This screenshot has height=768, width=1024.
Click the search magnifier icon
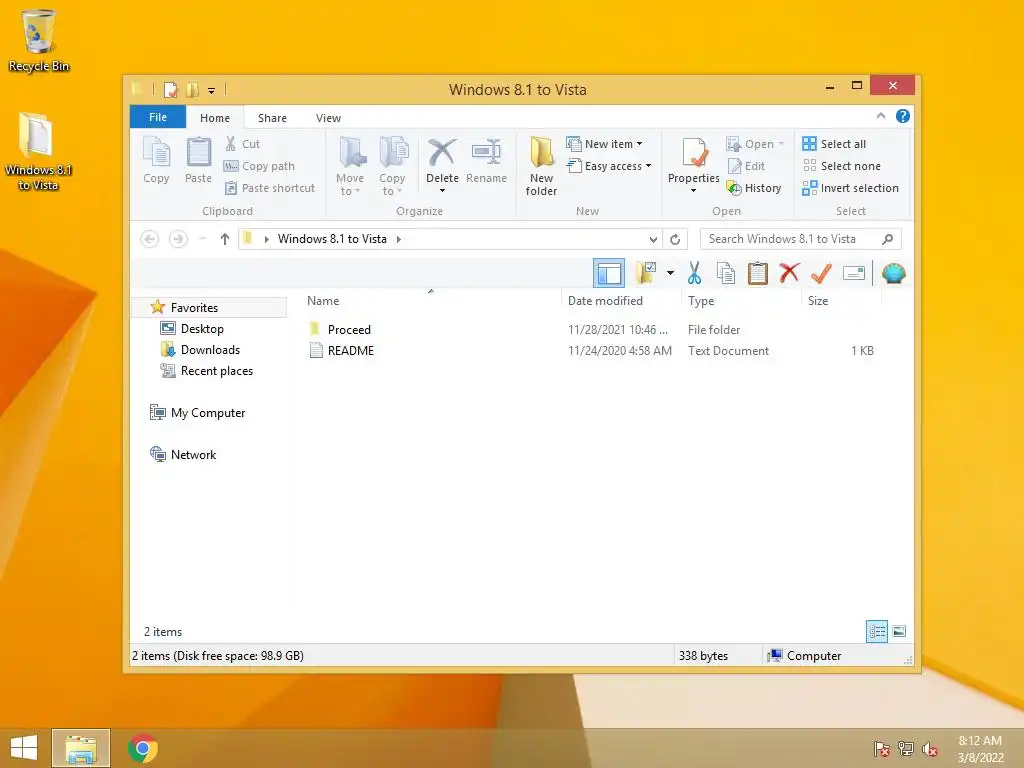pos(888,239)
